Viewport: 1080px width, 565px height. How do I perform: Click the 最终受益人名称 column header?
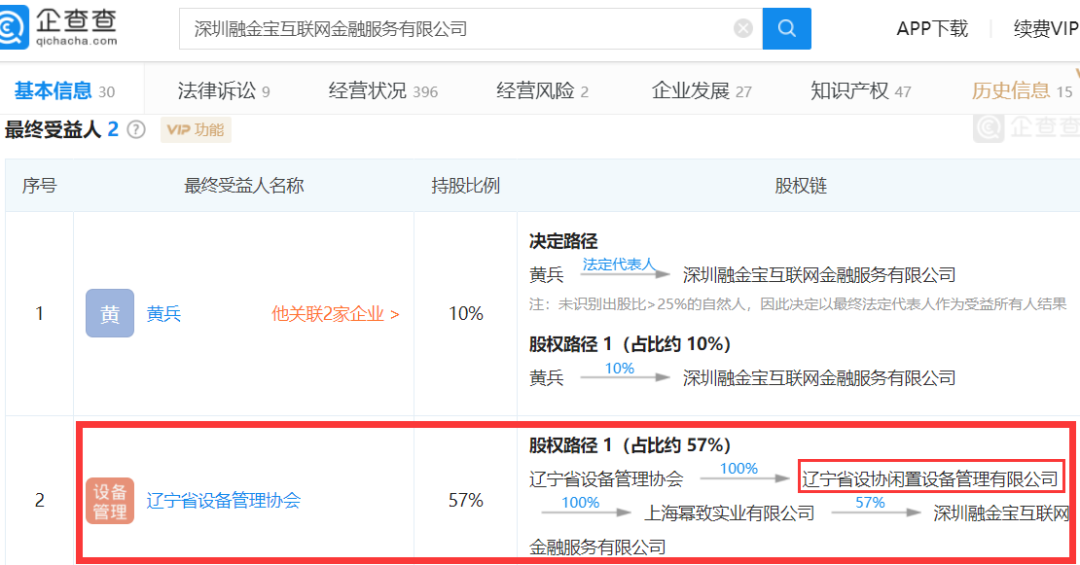point(244,185)
